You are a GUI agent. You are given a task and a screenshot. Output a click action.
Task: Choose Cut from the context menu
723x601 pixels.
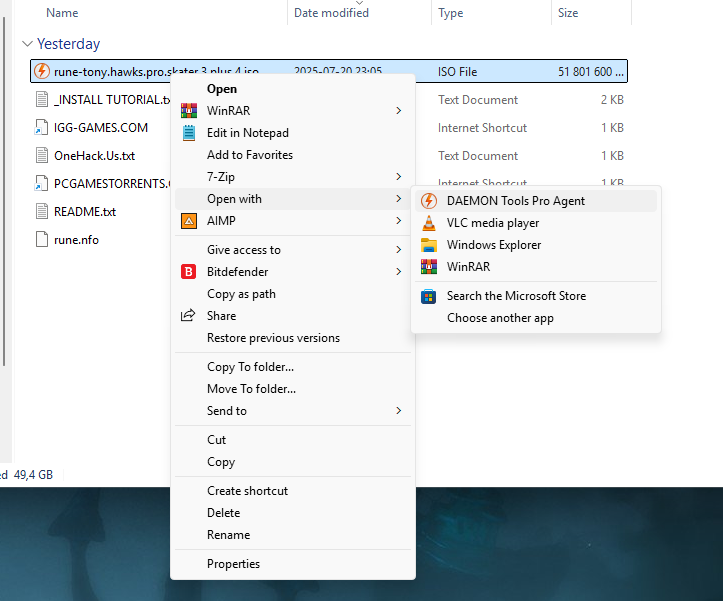[293, 440]
